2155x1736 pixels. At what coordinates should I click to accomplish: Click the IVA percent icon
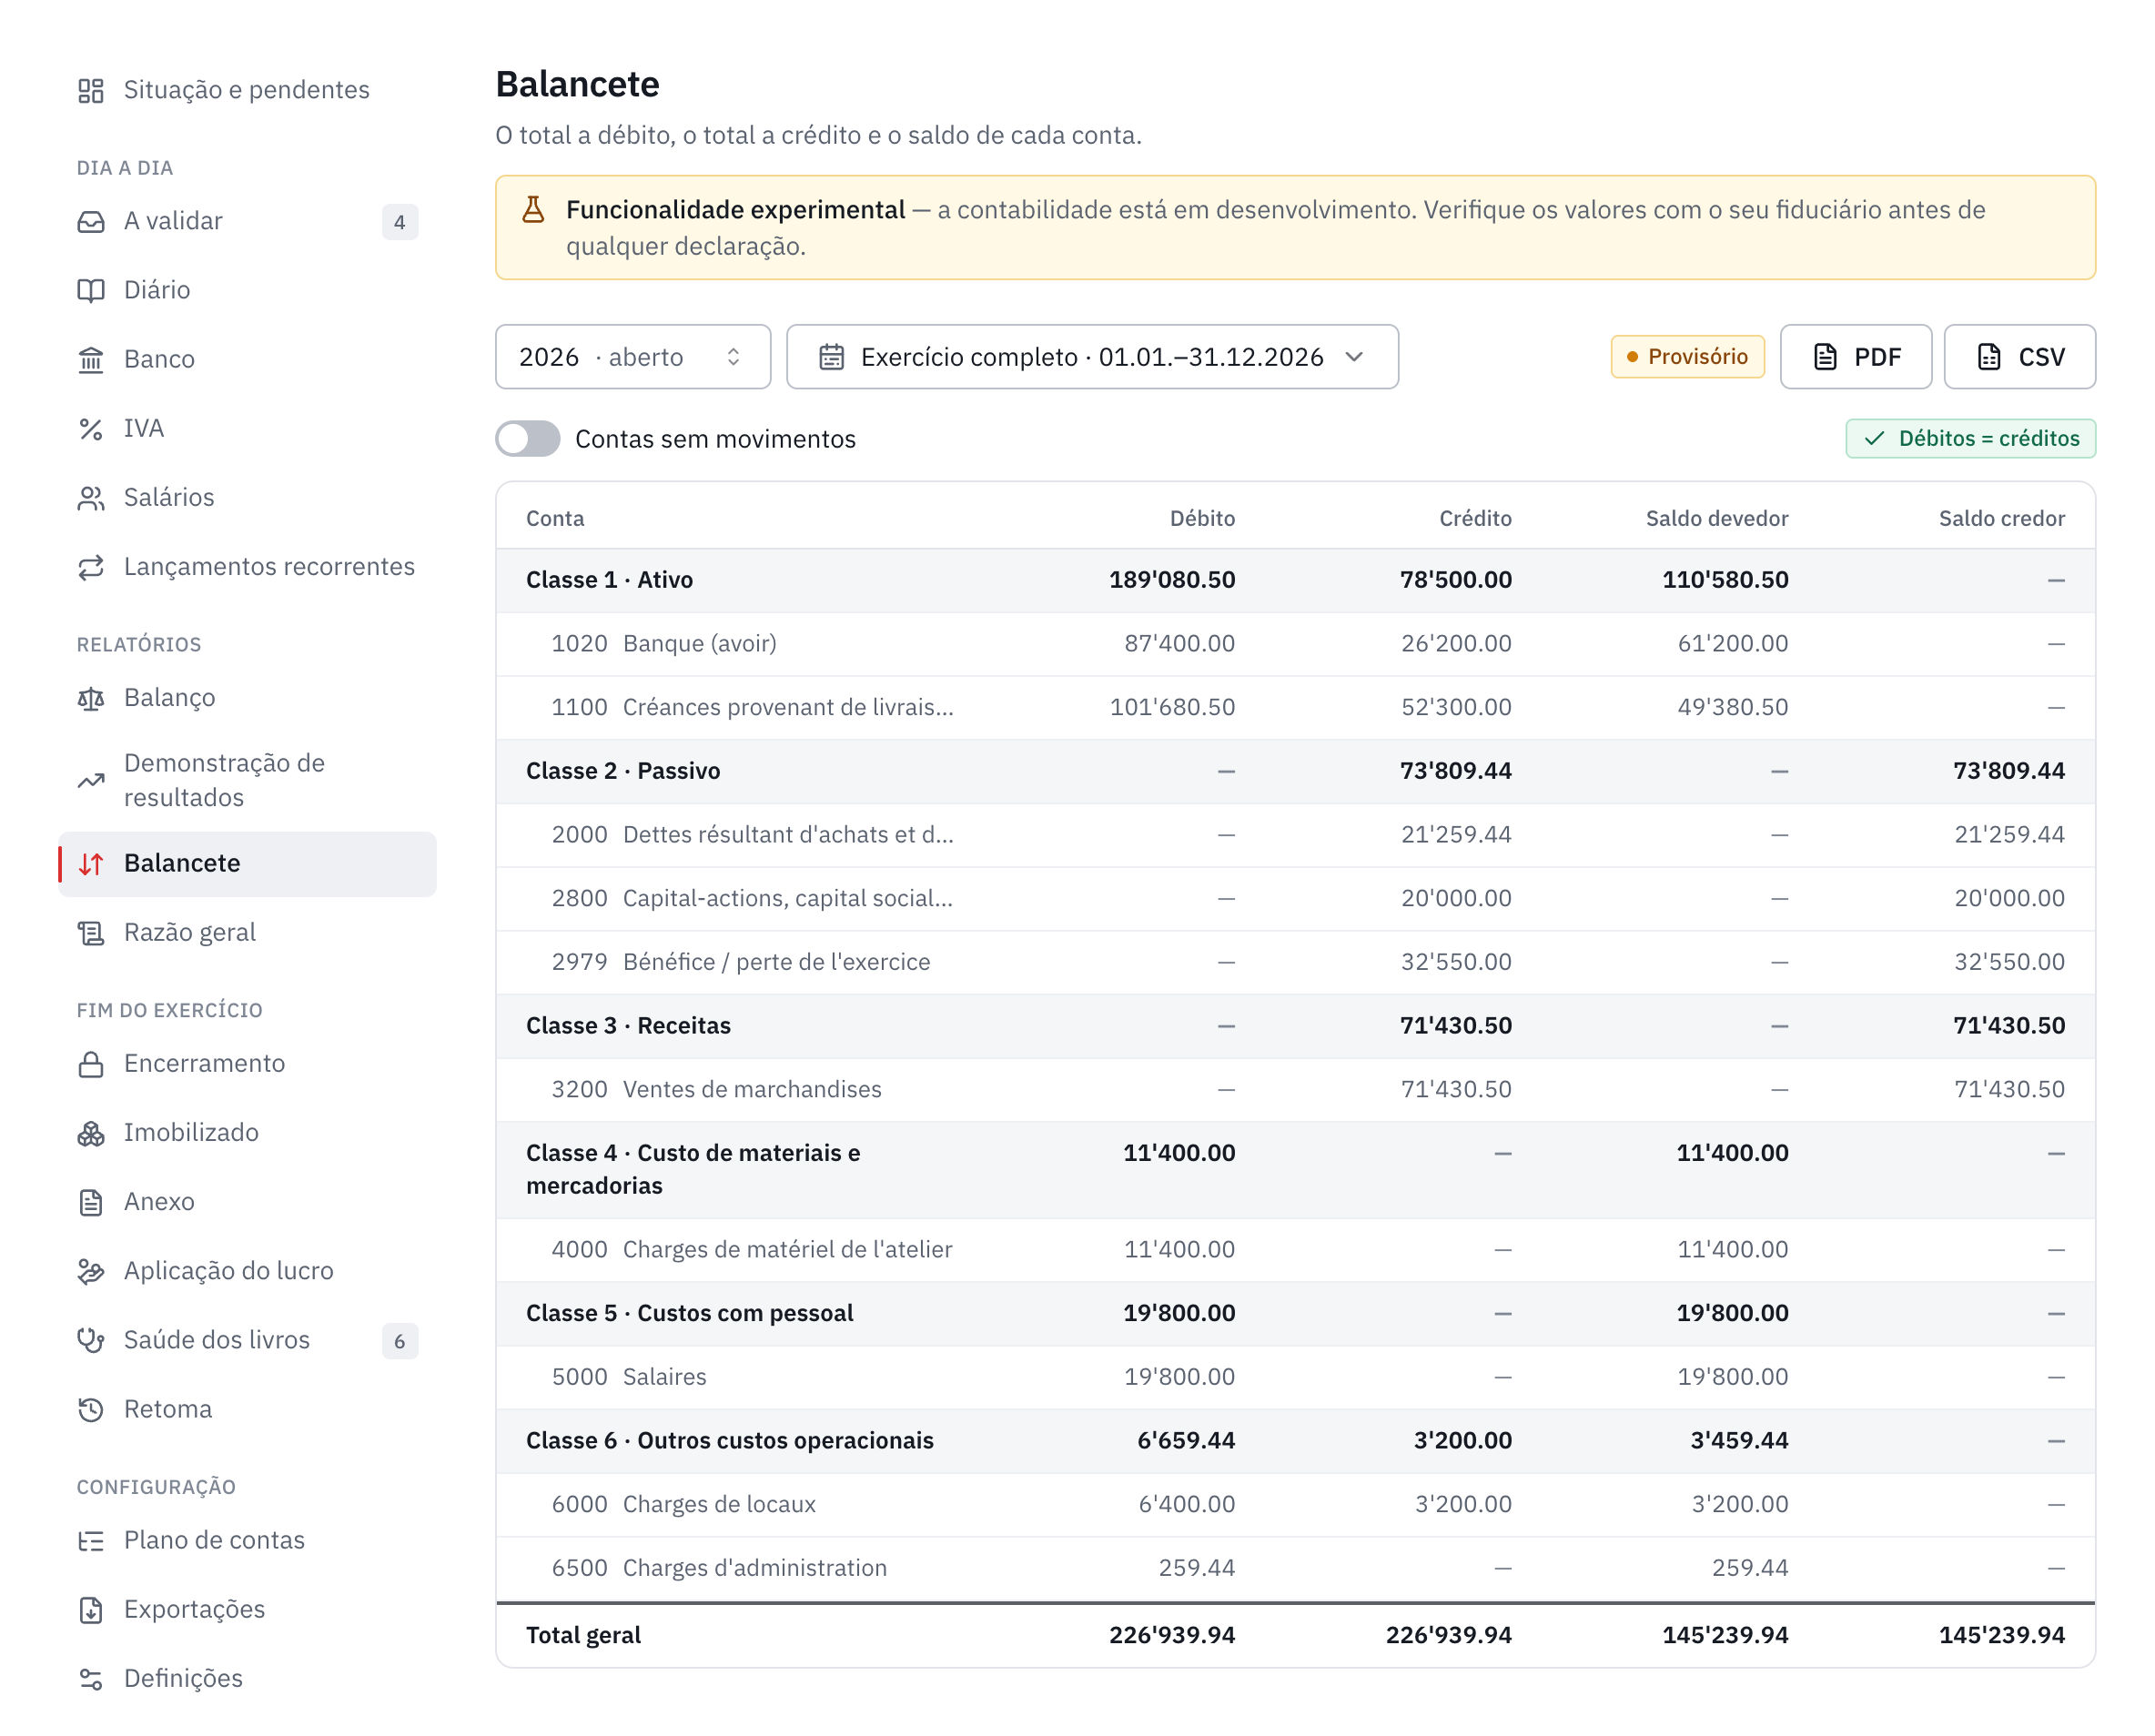(x=91, y=428)
